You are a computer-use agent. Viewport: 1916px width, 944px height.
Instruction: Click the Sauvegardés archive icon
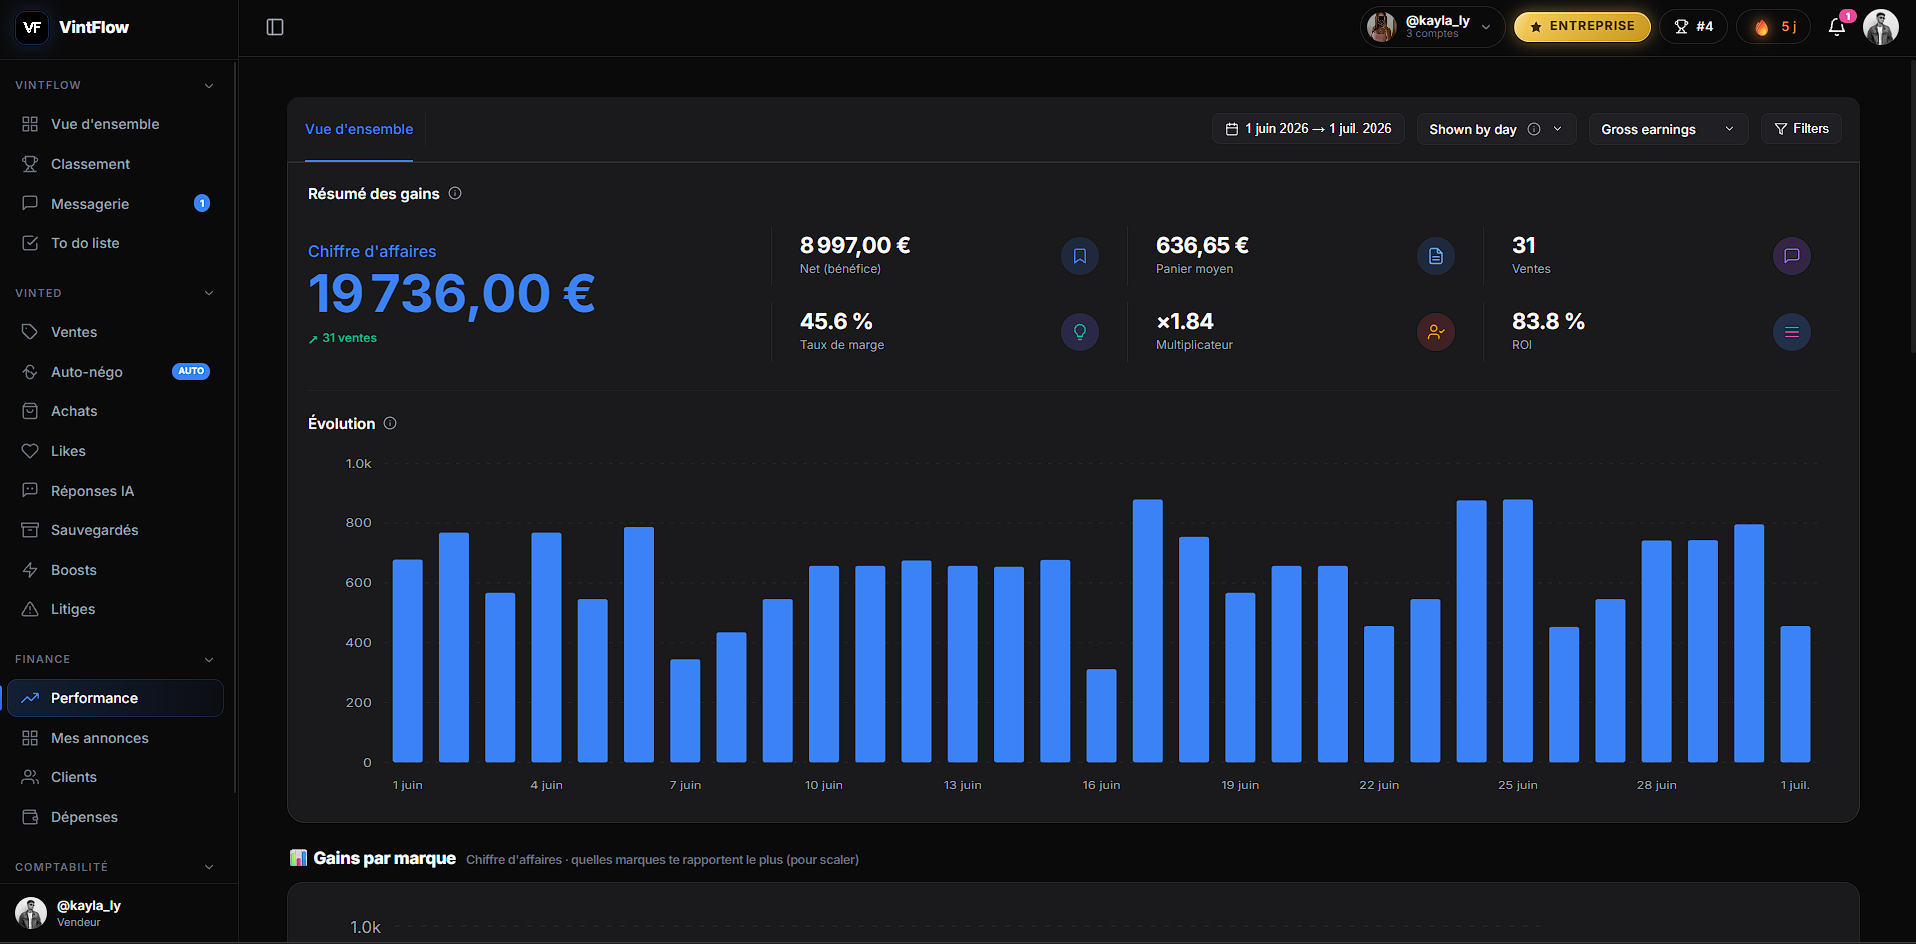pos(30,530)
